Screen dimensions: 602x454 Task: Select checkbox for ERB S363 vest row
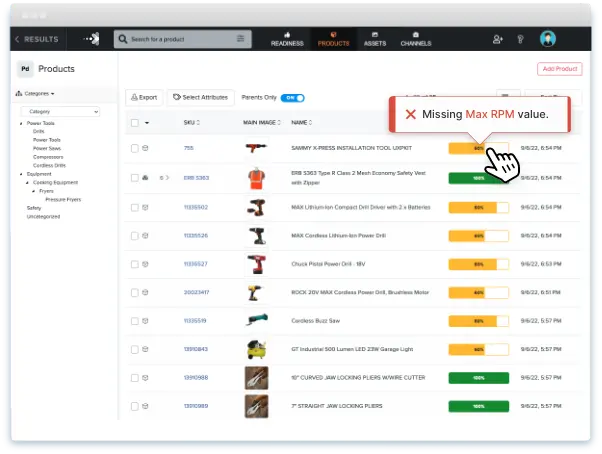click(135, 178)
